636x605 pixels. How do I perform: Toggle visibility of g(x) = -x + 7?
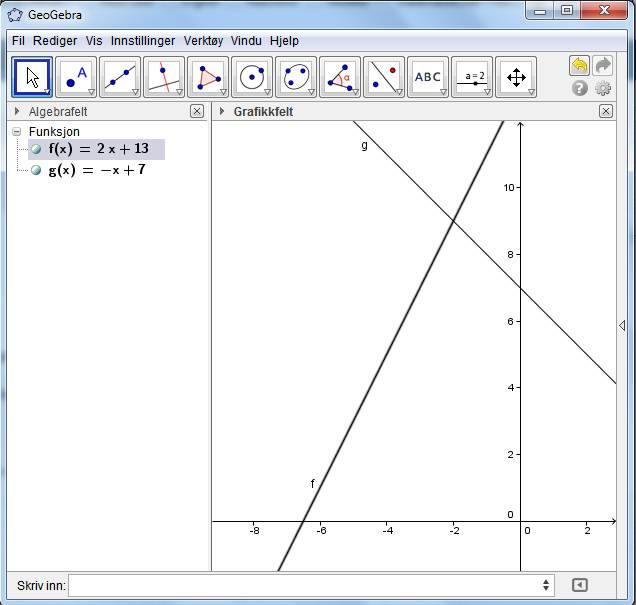[36, 170]
